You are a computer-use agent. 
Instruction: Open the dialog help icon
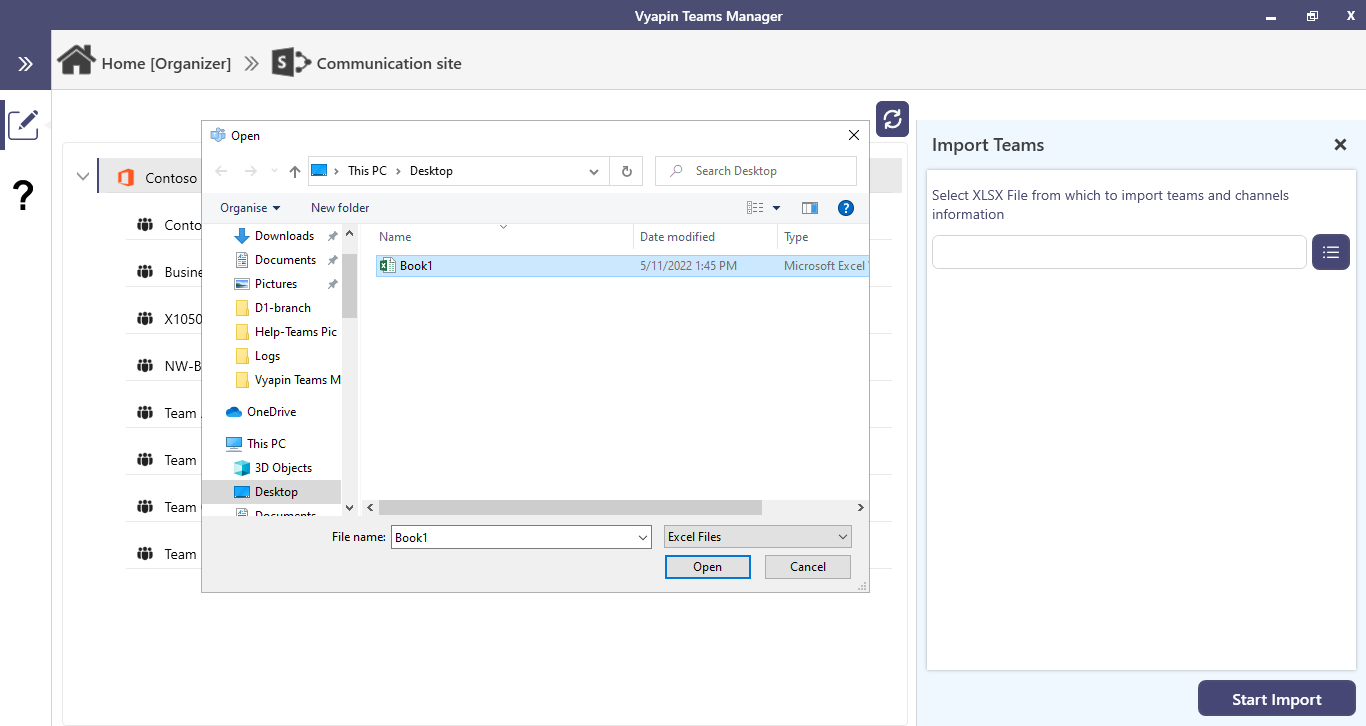[x=846, y=208]
